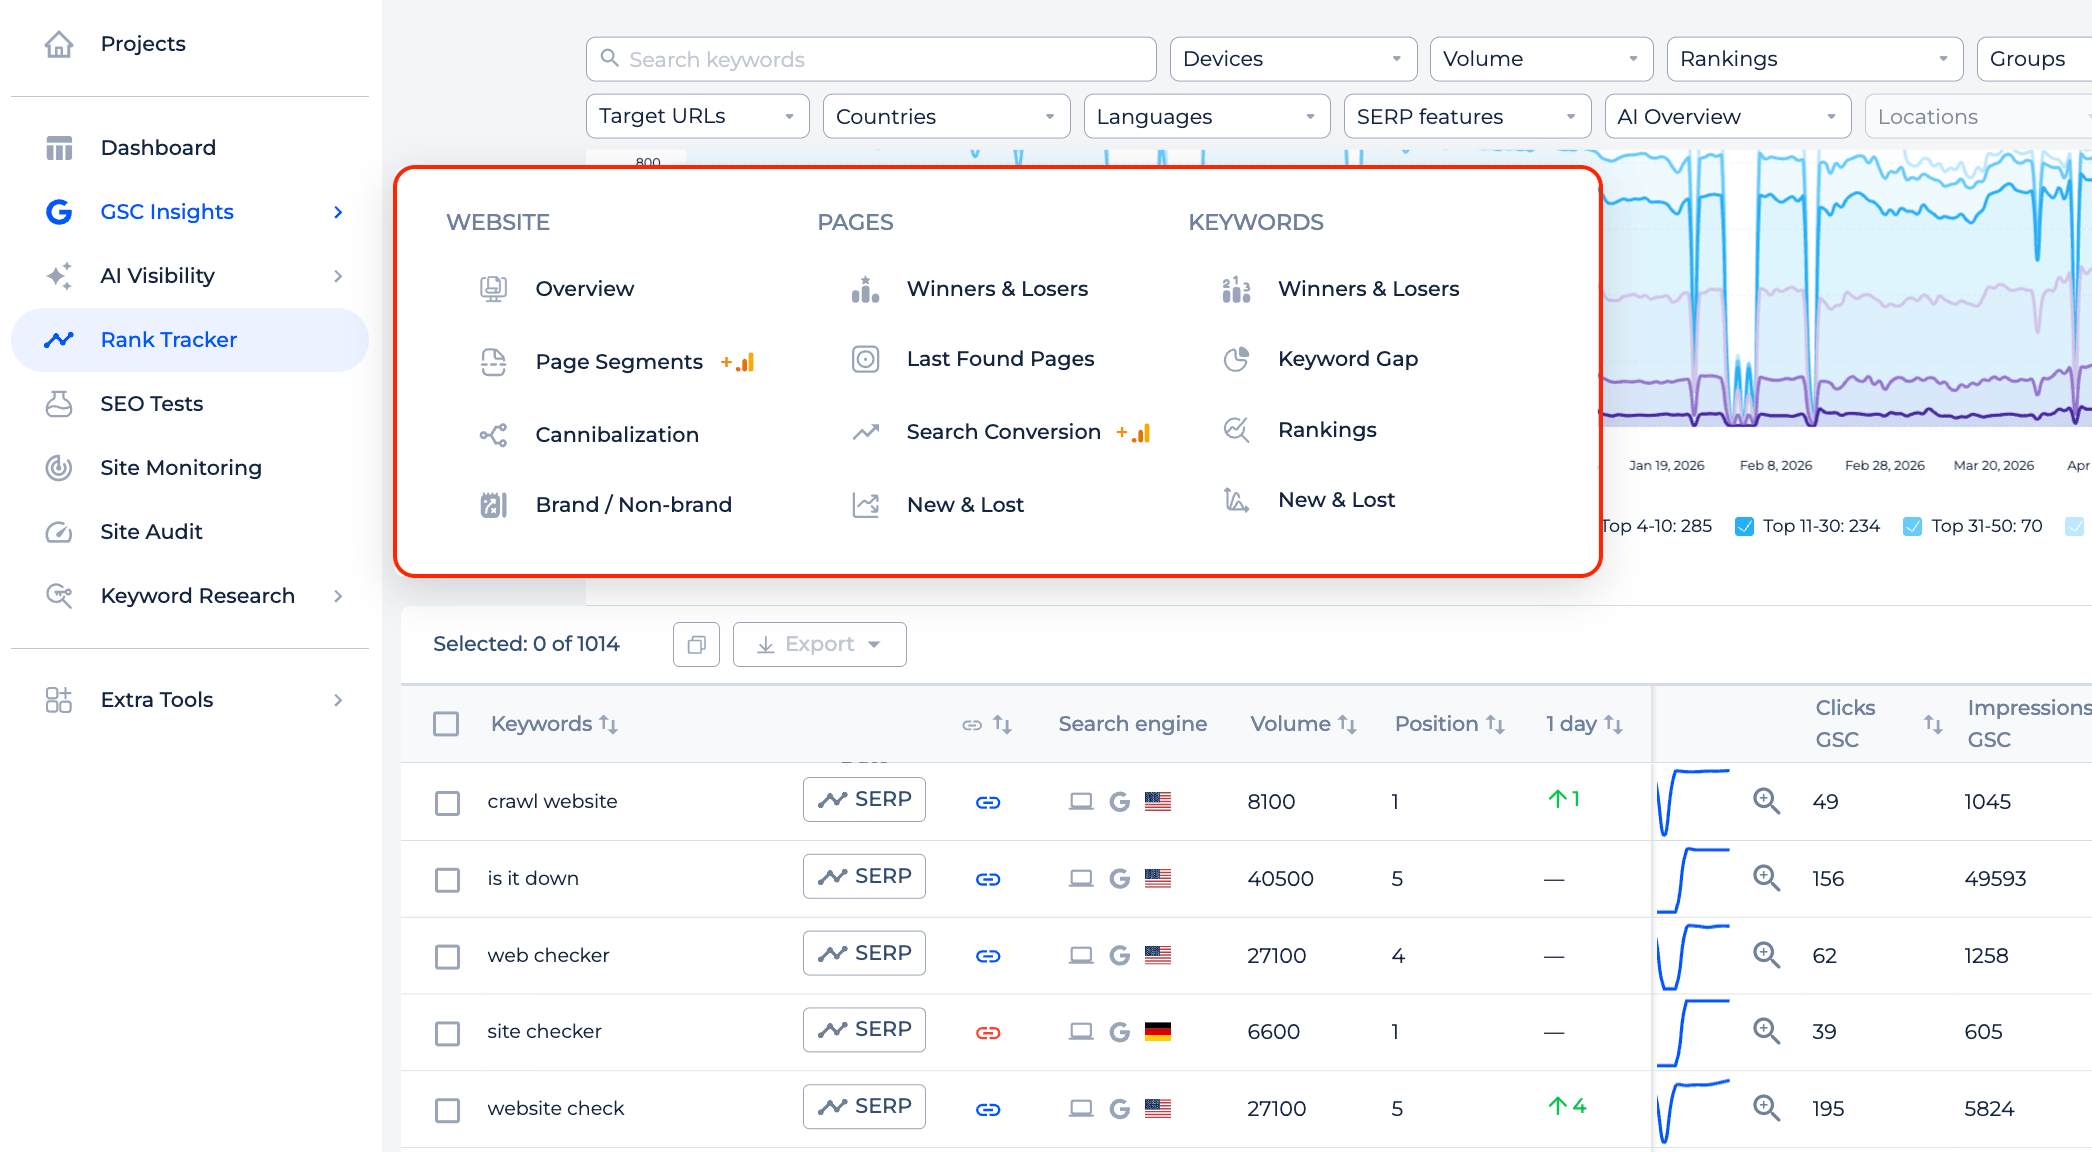Click the Site Audit gauge icon
The width and height of the screenshot is (2092, 1152).
coord(59,532)
